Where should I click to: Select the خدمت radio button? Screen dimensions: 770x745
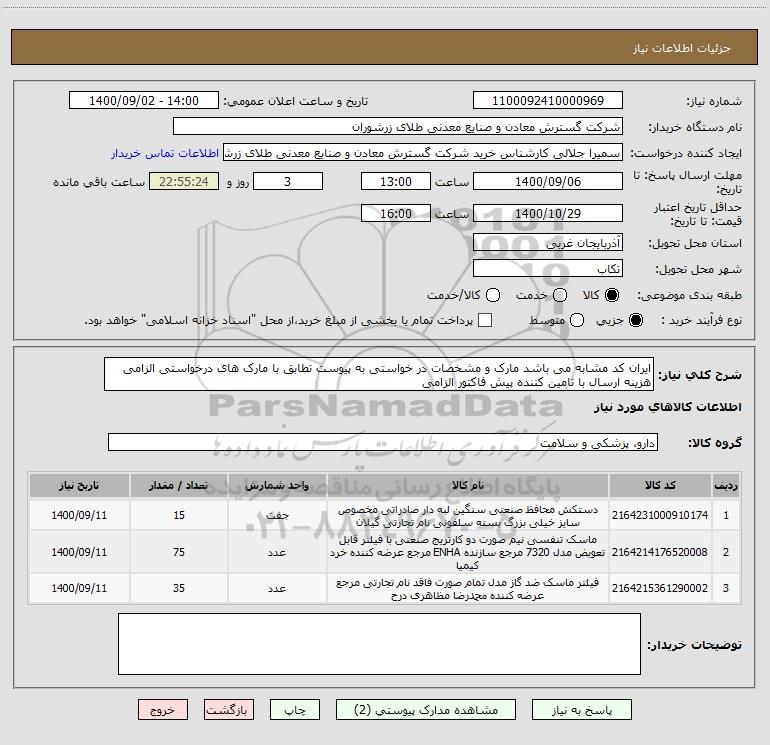click(x=560, y=295)
